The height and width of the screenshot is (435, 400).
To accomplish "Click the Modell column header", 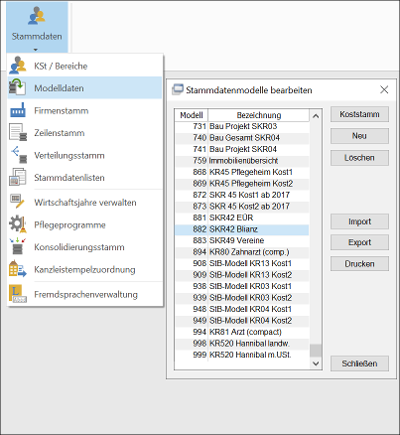I will [x=191, y=115].
